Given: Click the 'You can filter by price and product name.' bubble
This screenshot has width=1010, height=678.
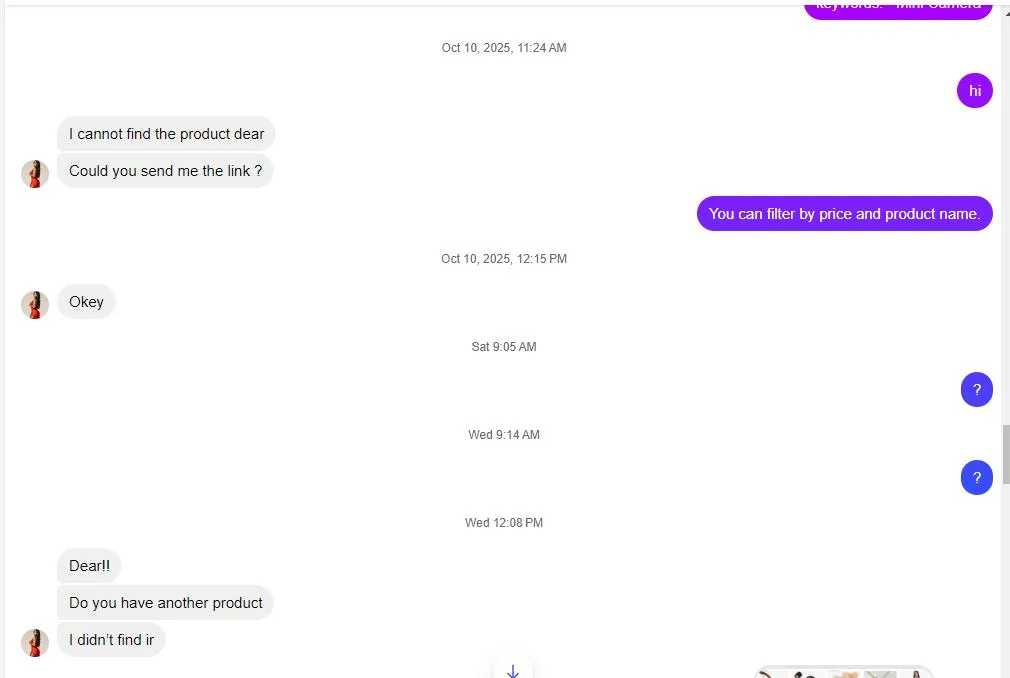Looking at the screenshot, I should pyautogui.click(x=844, y=213).
